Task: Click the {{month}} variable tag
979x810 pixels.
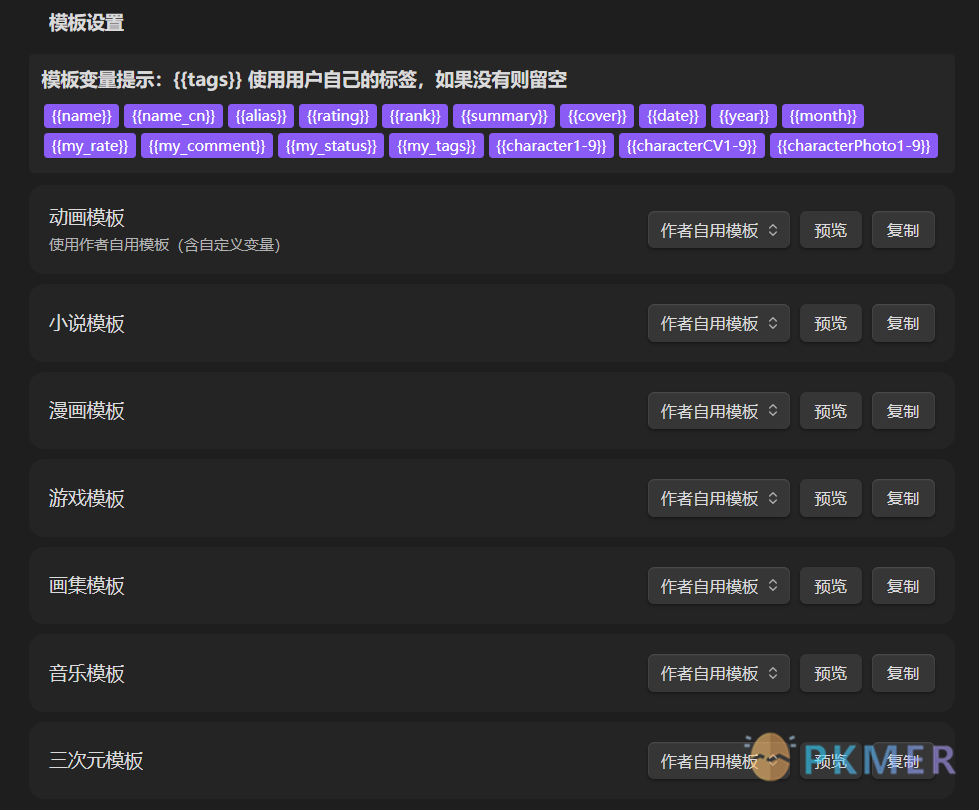Action: (823, 116)
